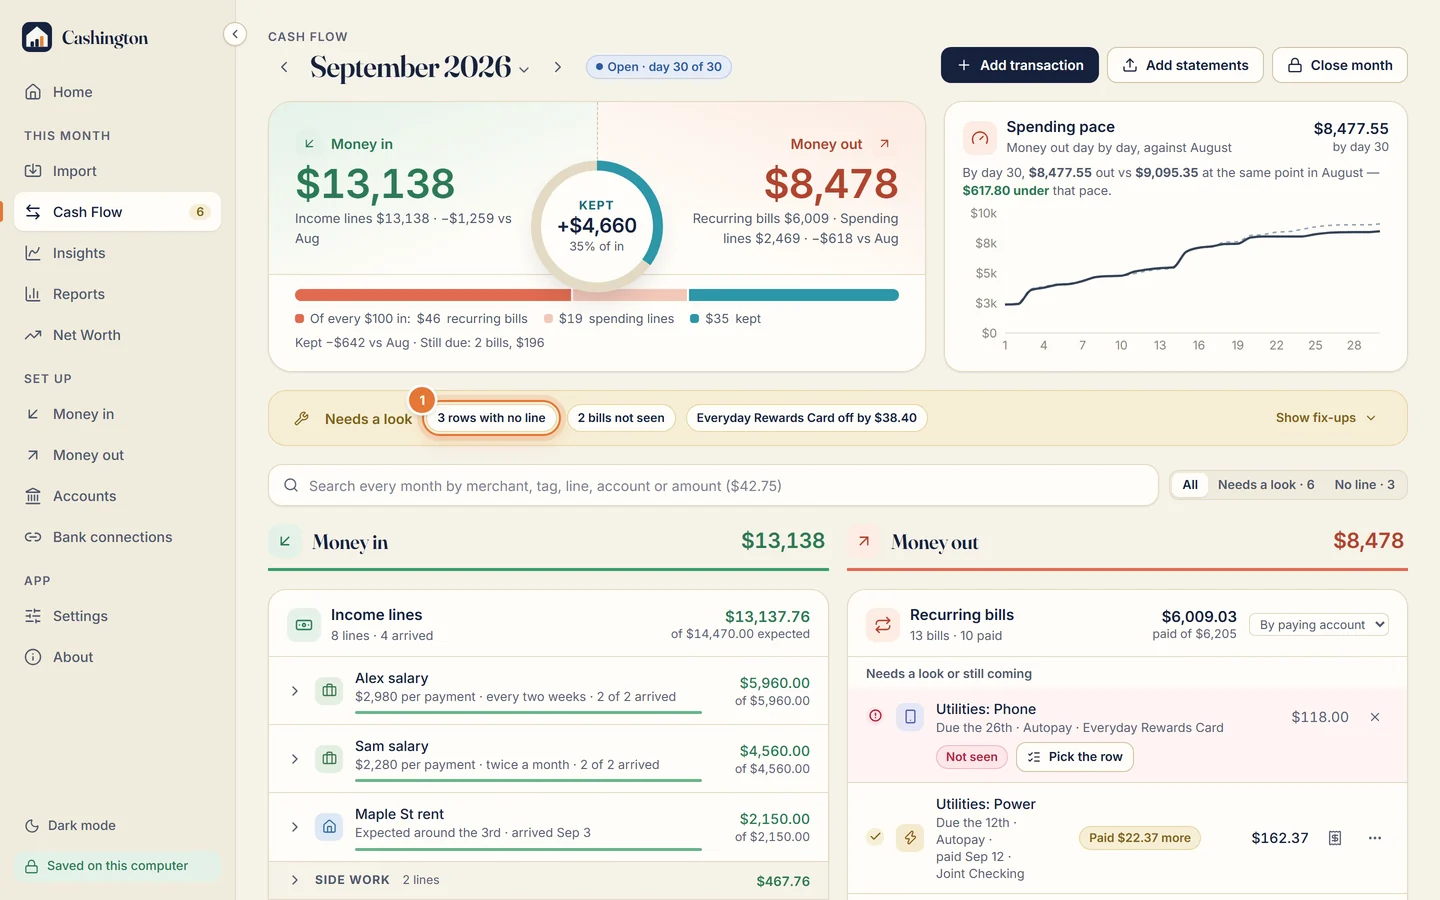Go to the previous month arrow
1440x900 pixels.
coord(284,67)
